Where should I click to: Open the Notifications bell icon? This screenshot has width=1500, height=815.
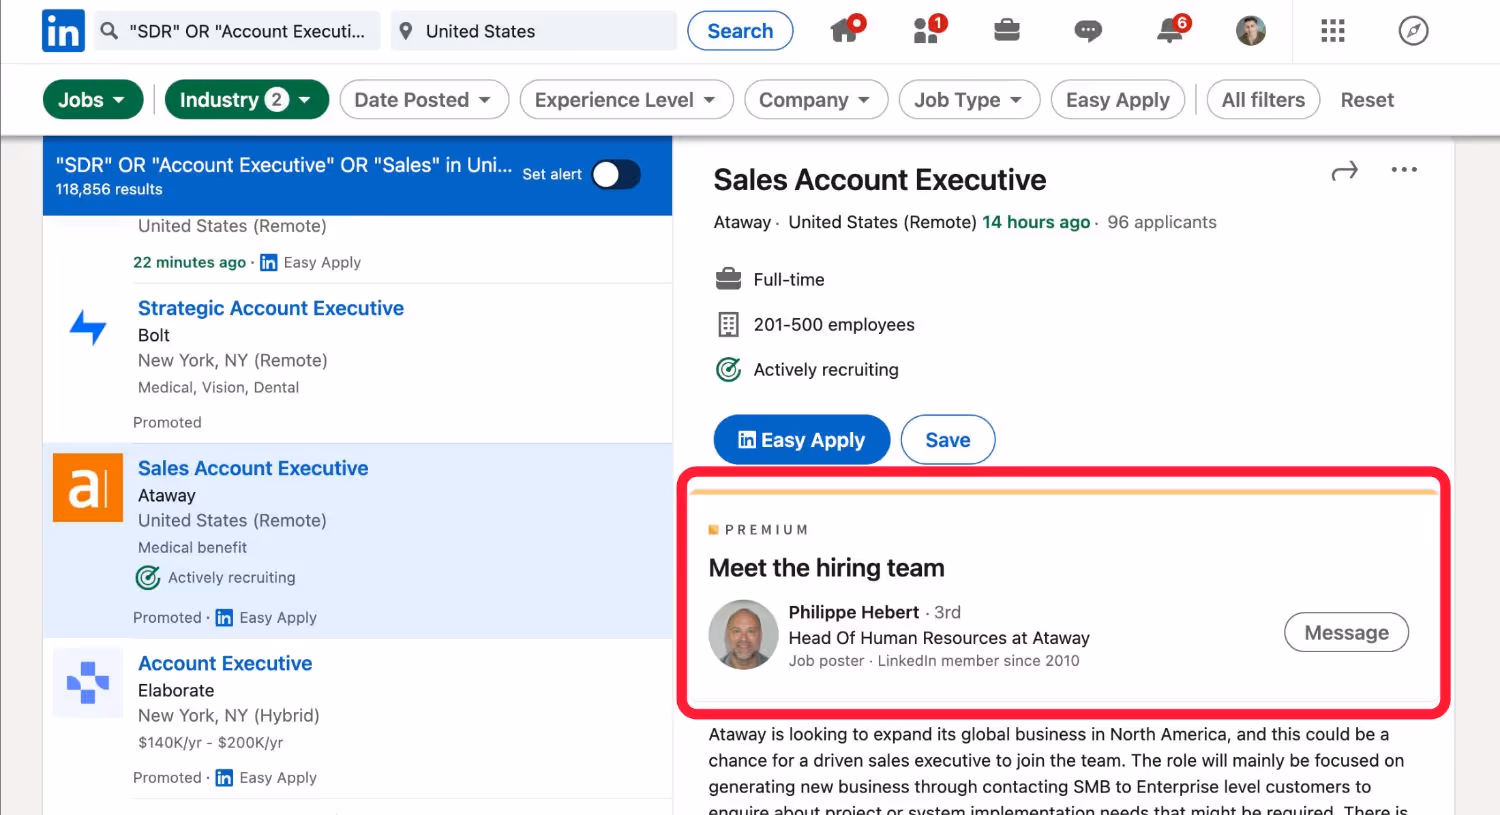point(1170,30)
